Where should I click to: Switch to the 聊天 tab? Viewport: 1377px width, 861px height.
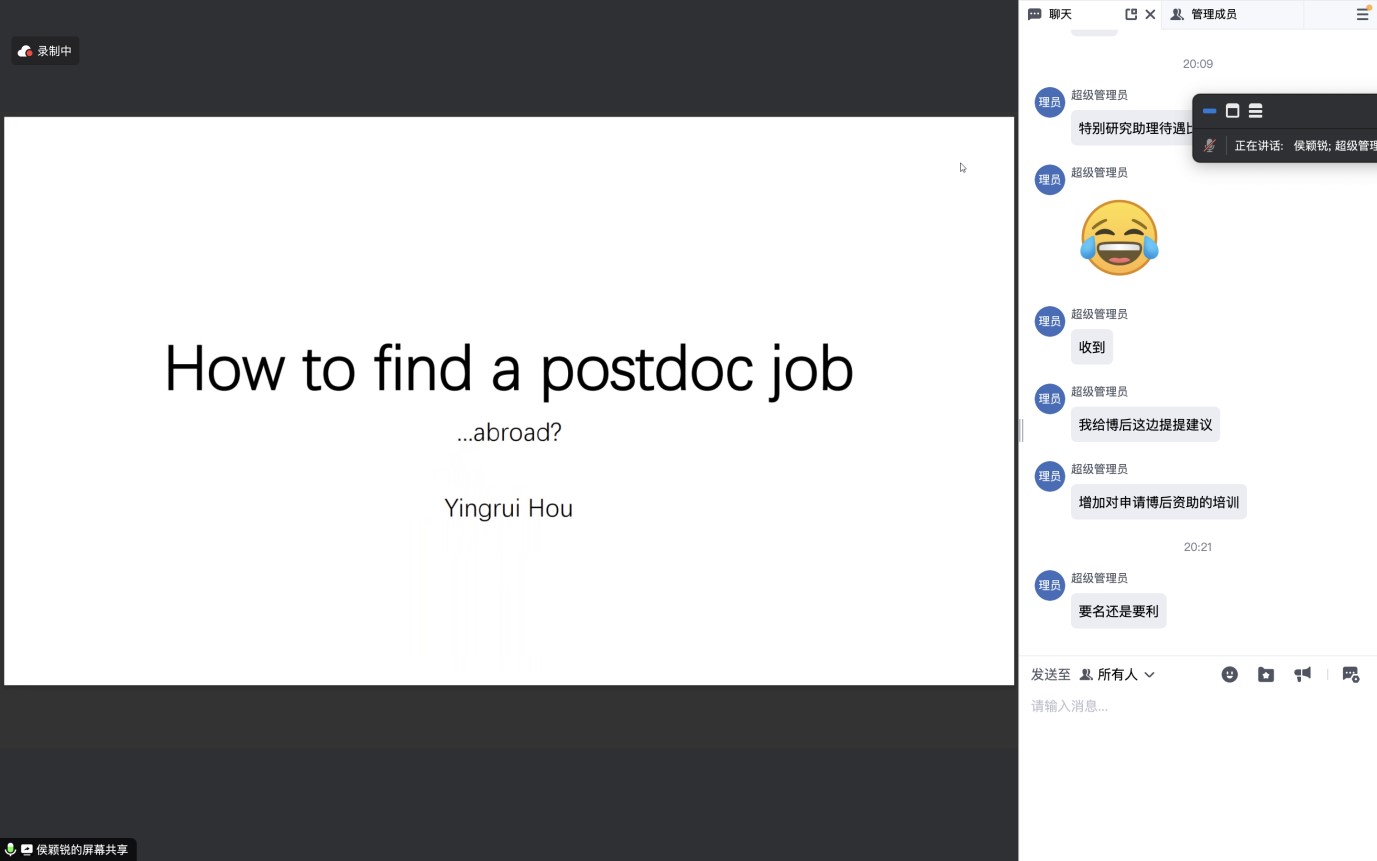pos(1060,15)
